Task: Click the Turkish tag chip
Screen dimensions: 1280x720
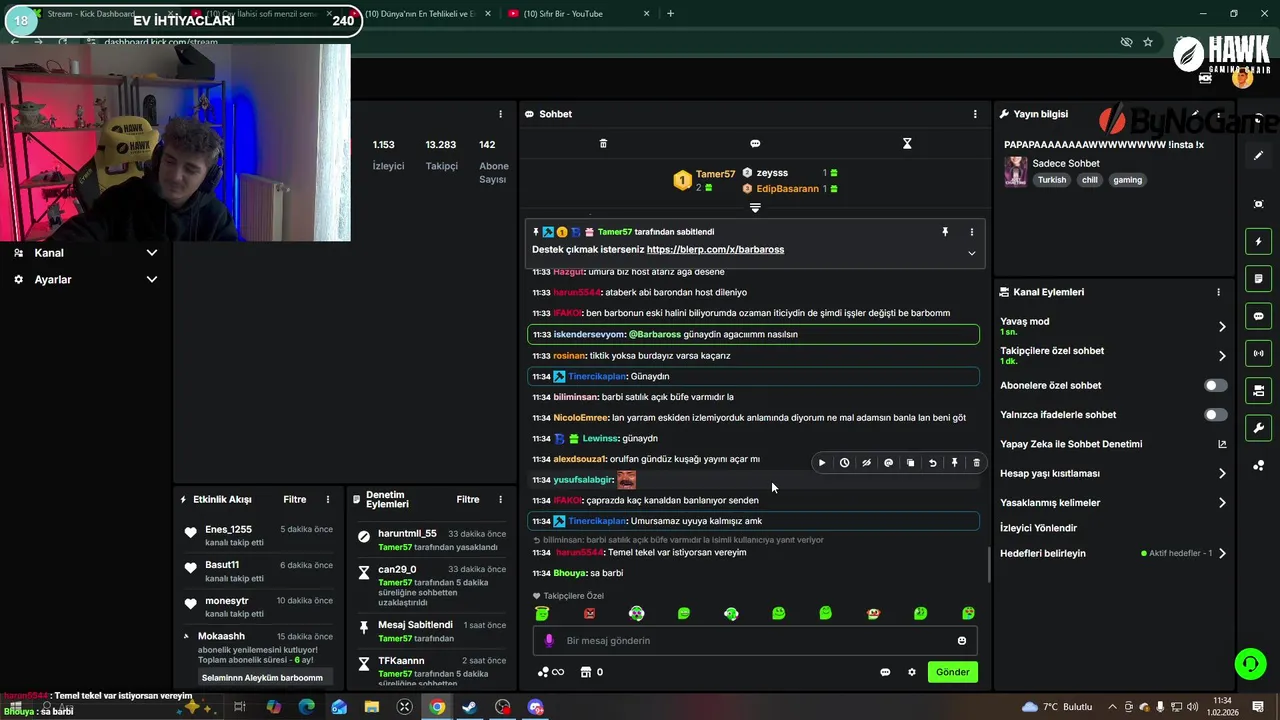Action: coord(1051,180)
